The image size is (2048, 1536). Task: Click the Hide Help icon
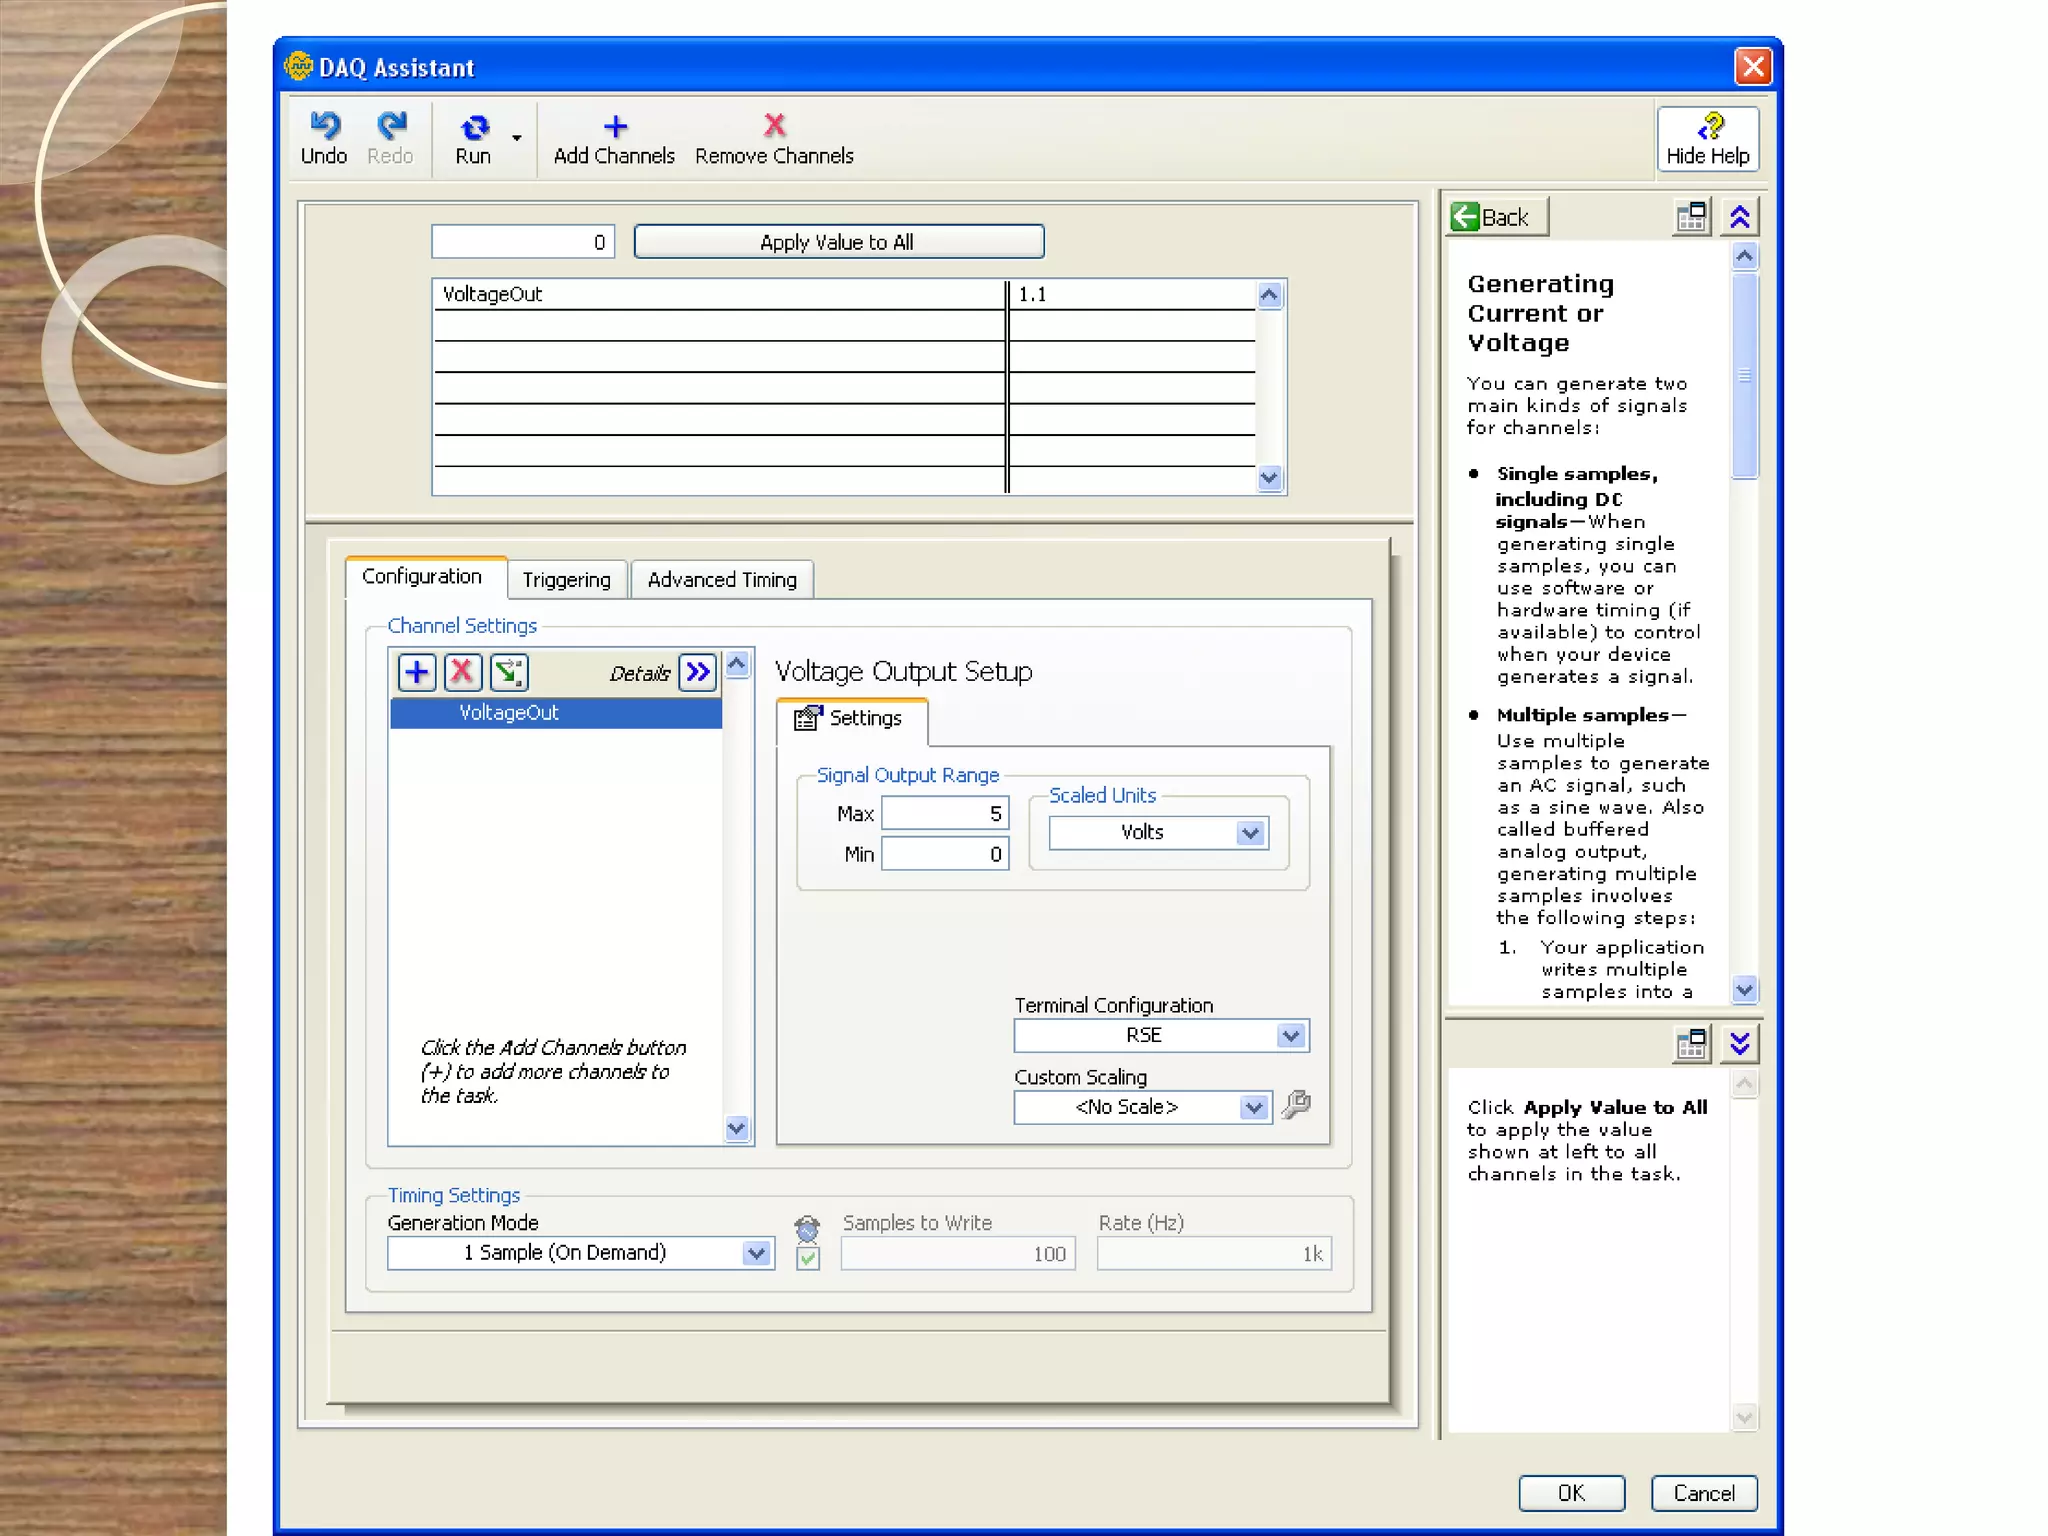pos(1710,127)
